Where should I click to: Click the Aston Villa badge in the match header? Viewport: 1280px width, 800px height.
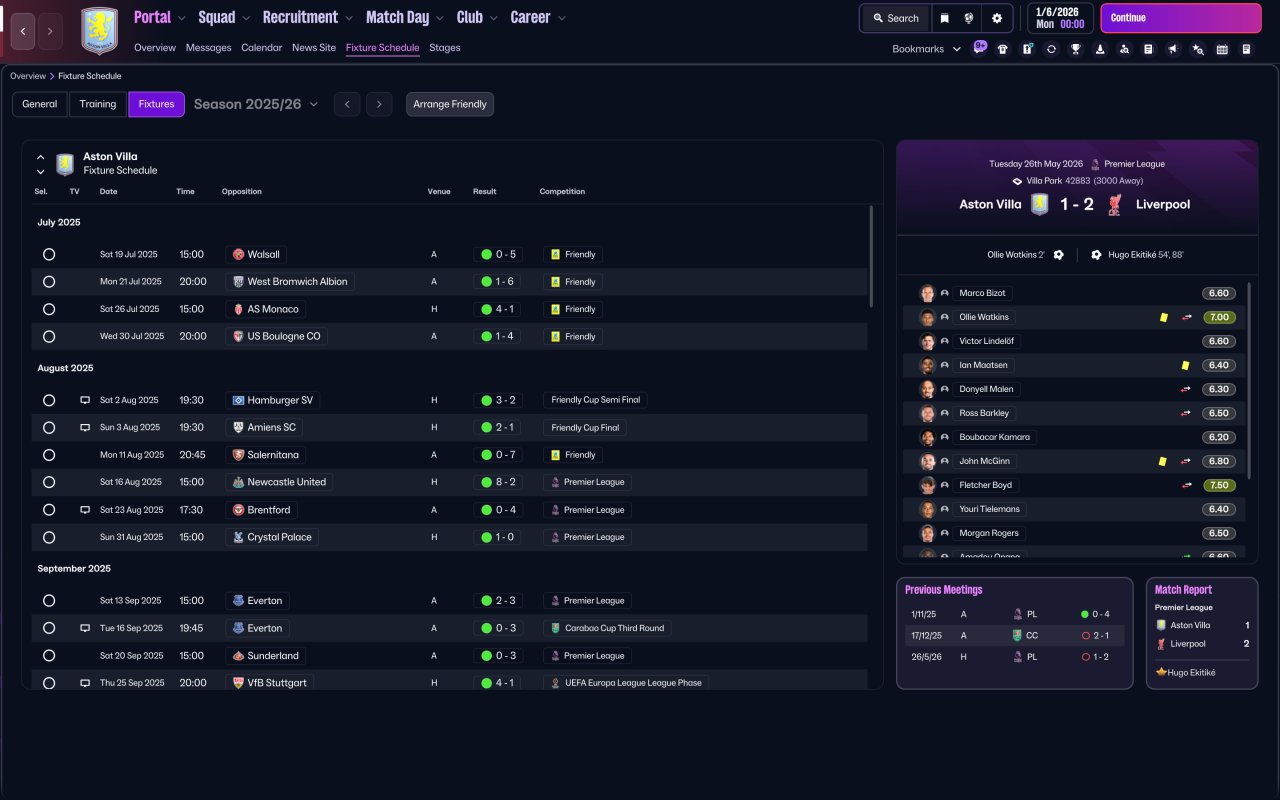(x=1040, y=204)
